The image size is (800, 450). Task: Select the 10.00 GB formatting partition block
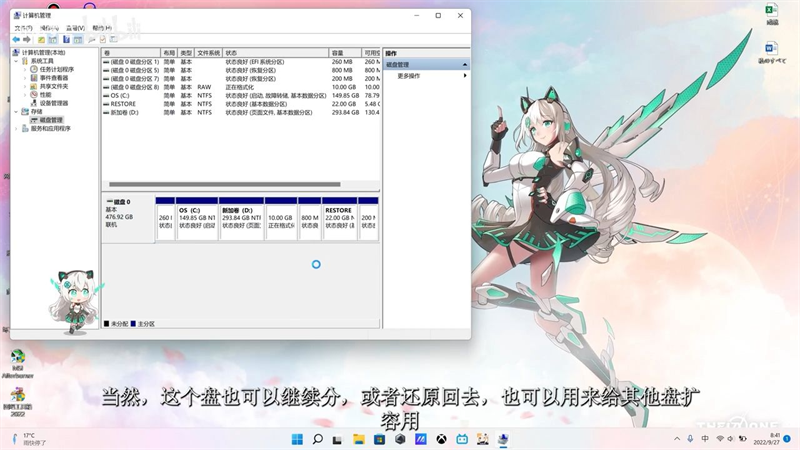(x=281, y=218)
